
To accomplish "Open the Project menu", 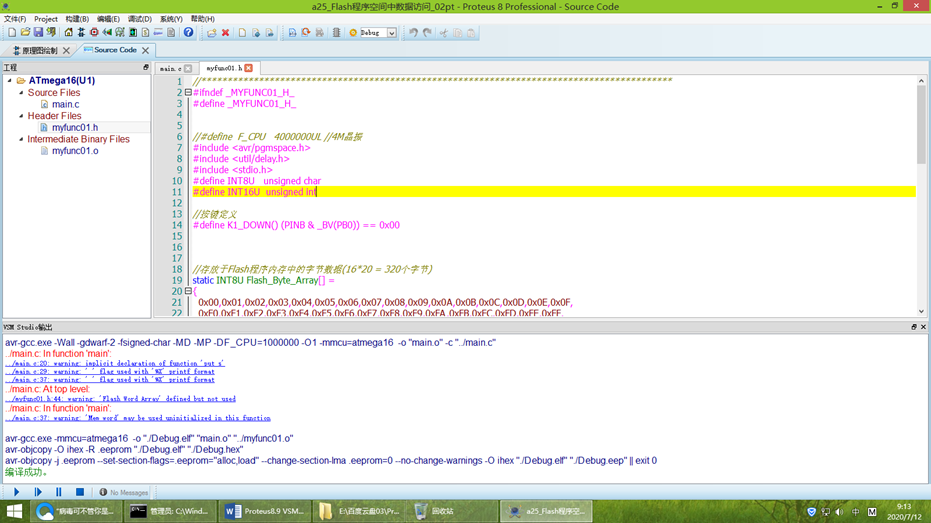I will tap(46, 19).
